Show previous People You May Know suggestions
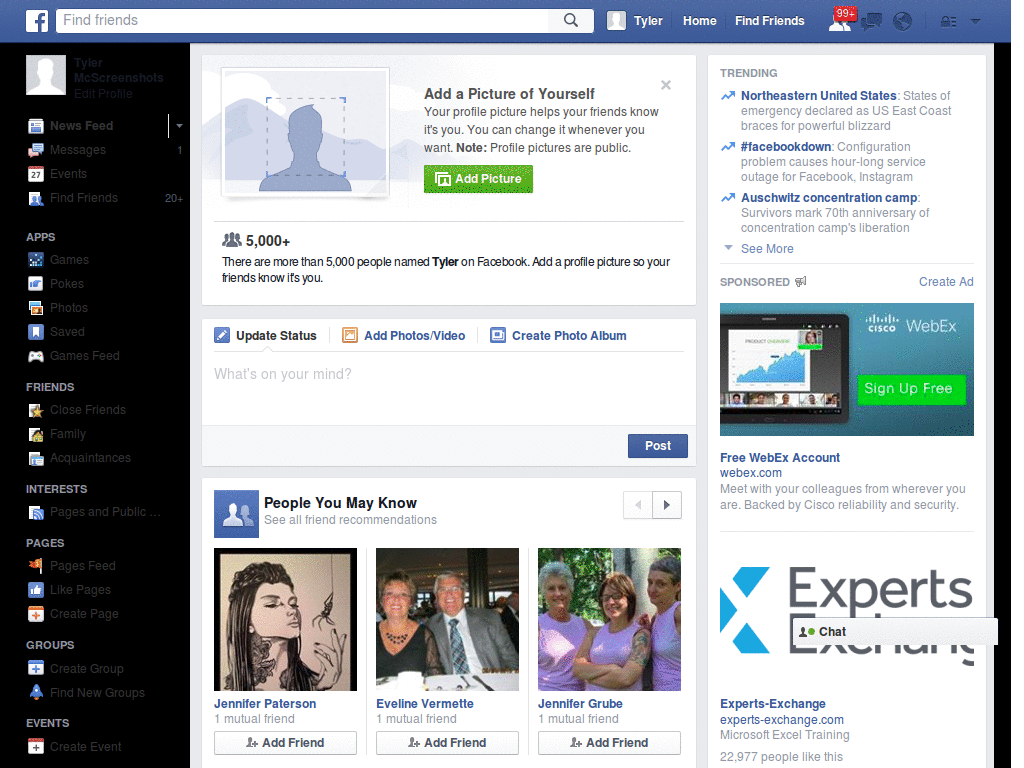Viewport: 1024px width, 768px height. pyautogui.click(x=638, y=505)
